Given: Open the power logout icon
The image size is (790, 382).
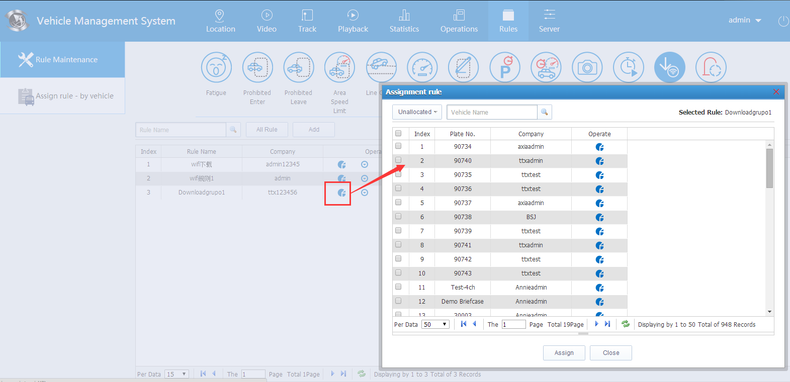Looking at the screenshot, I should click(783, 21).
